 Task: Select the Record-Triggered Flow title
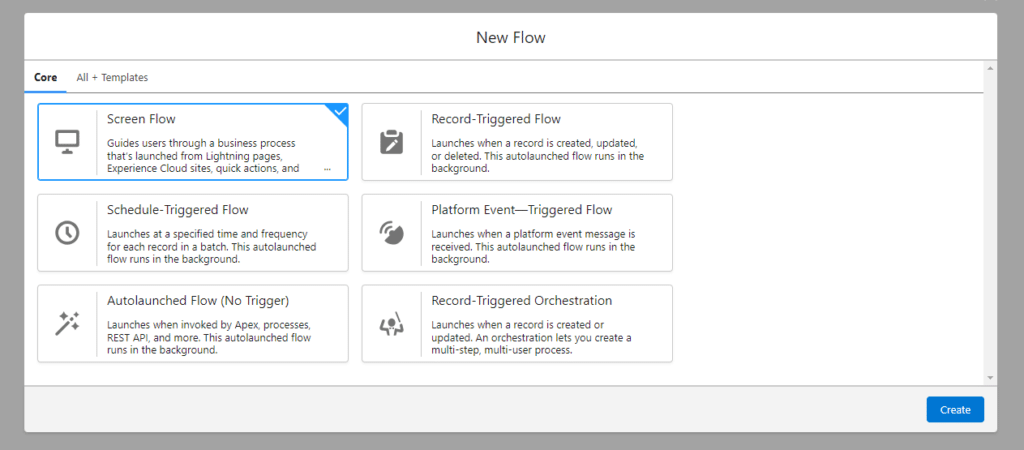[x=496, y=119]
